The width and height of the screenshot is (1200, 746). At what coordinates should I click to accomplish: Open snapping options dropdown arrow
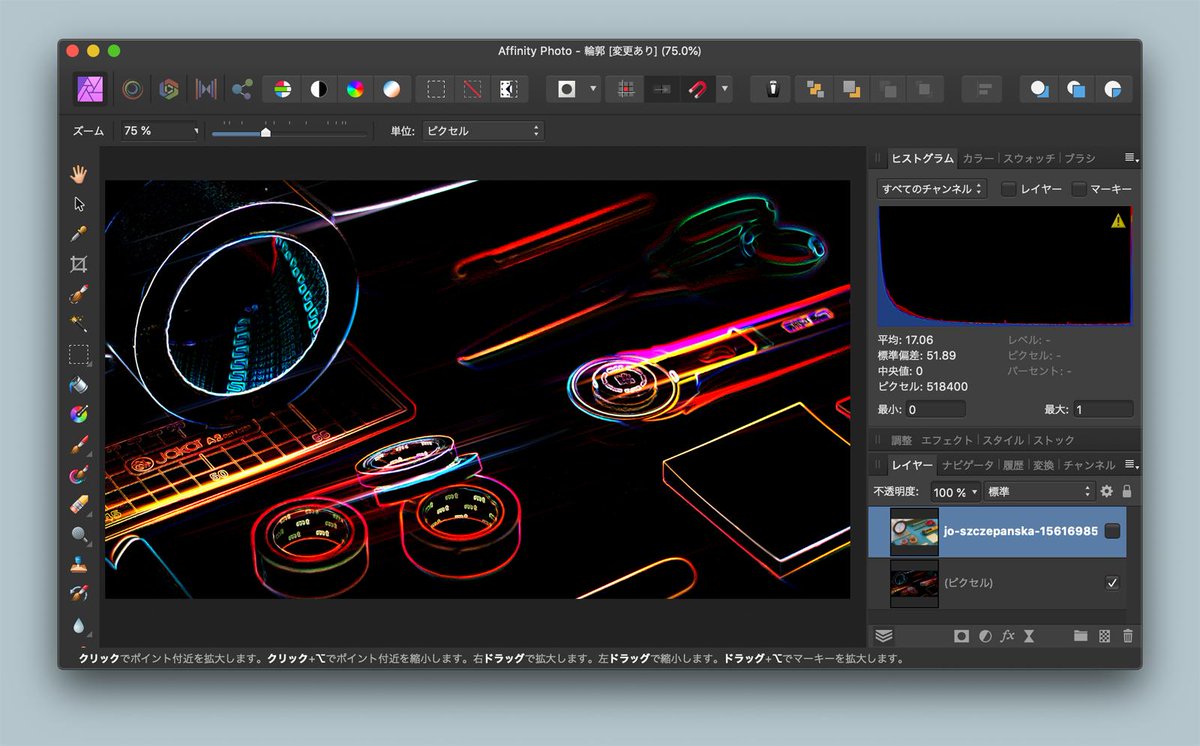pos(724,89)
